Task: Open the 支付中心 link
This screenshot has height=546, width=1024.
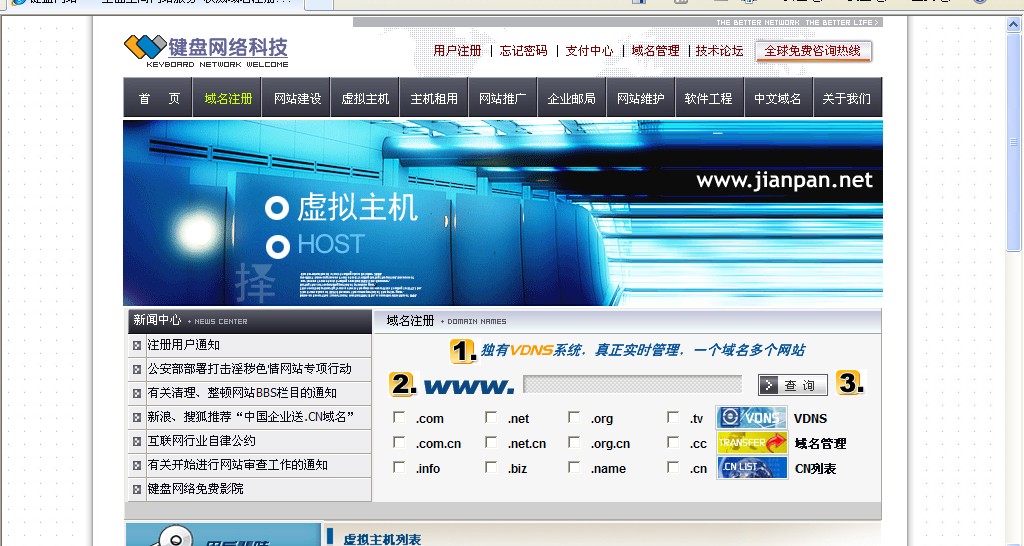Action: pos(589,50)
